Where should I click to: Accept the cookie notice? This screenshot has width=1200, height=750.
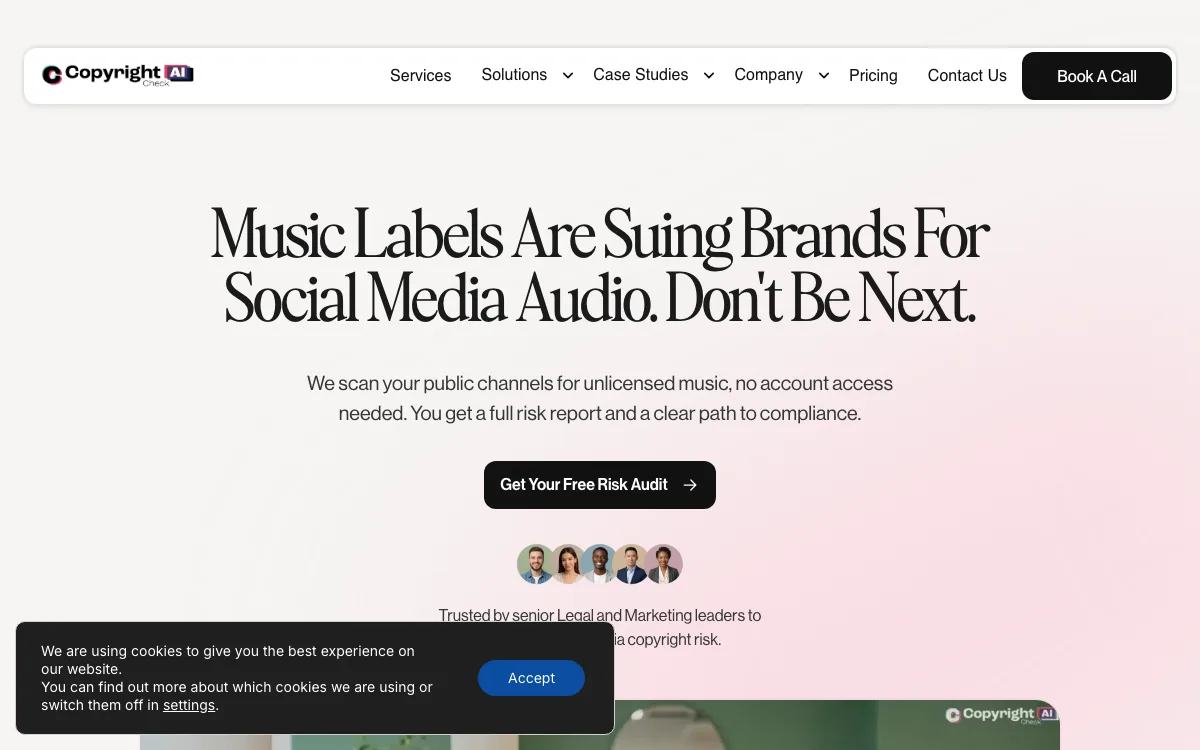pyautogui.click(x=531, y=678)
